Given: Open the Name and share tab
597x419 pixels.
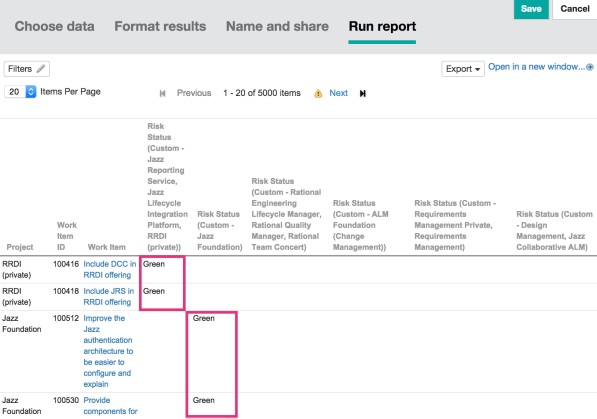Looking at the screenshot, I should click(277, 26).
